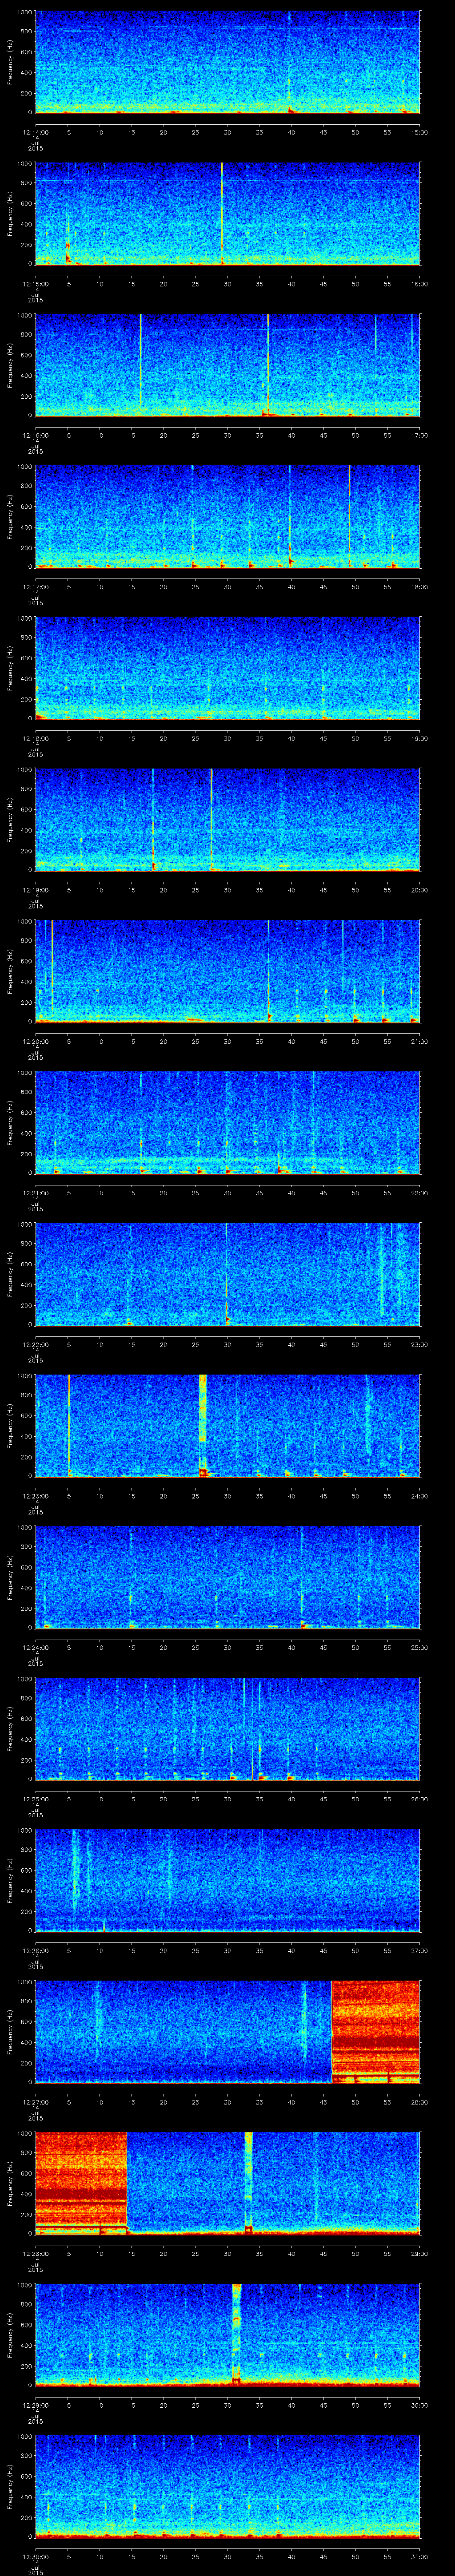Click the spike near 18 seconds in 12:19 panel
The height and width of the screenshot is (2576, 455).
click(x=153, y=818)
